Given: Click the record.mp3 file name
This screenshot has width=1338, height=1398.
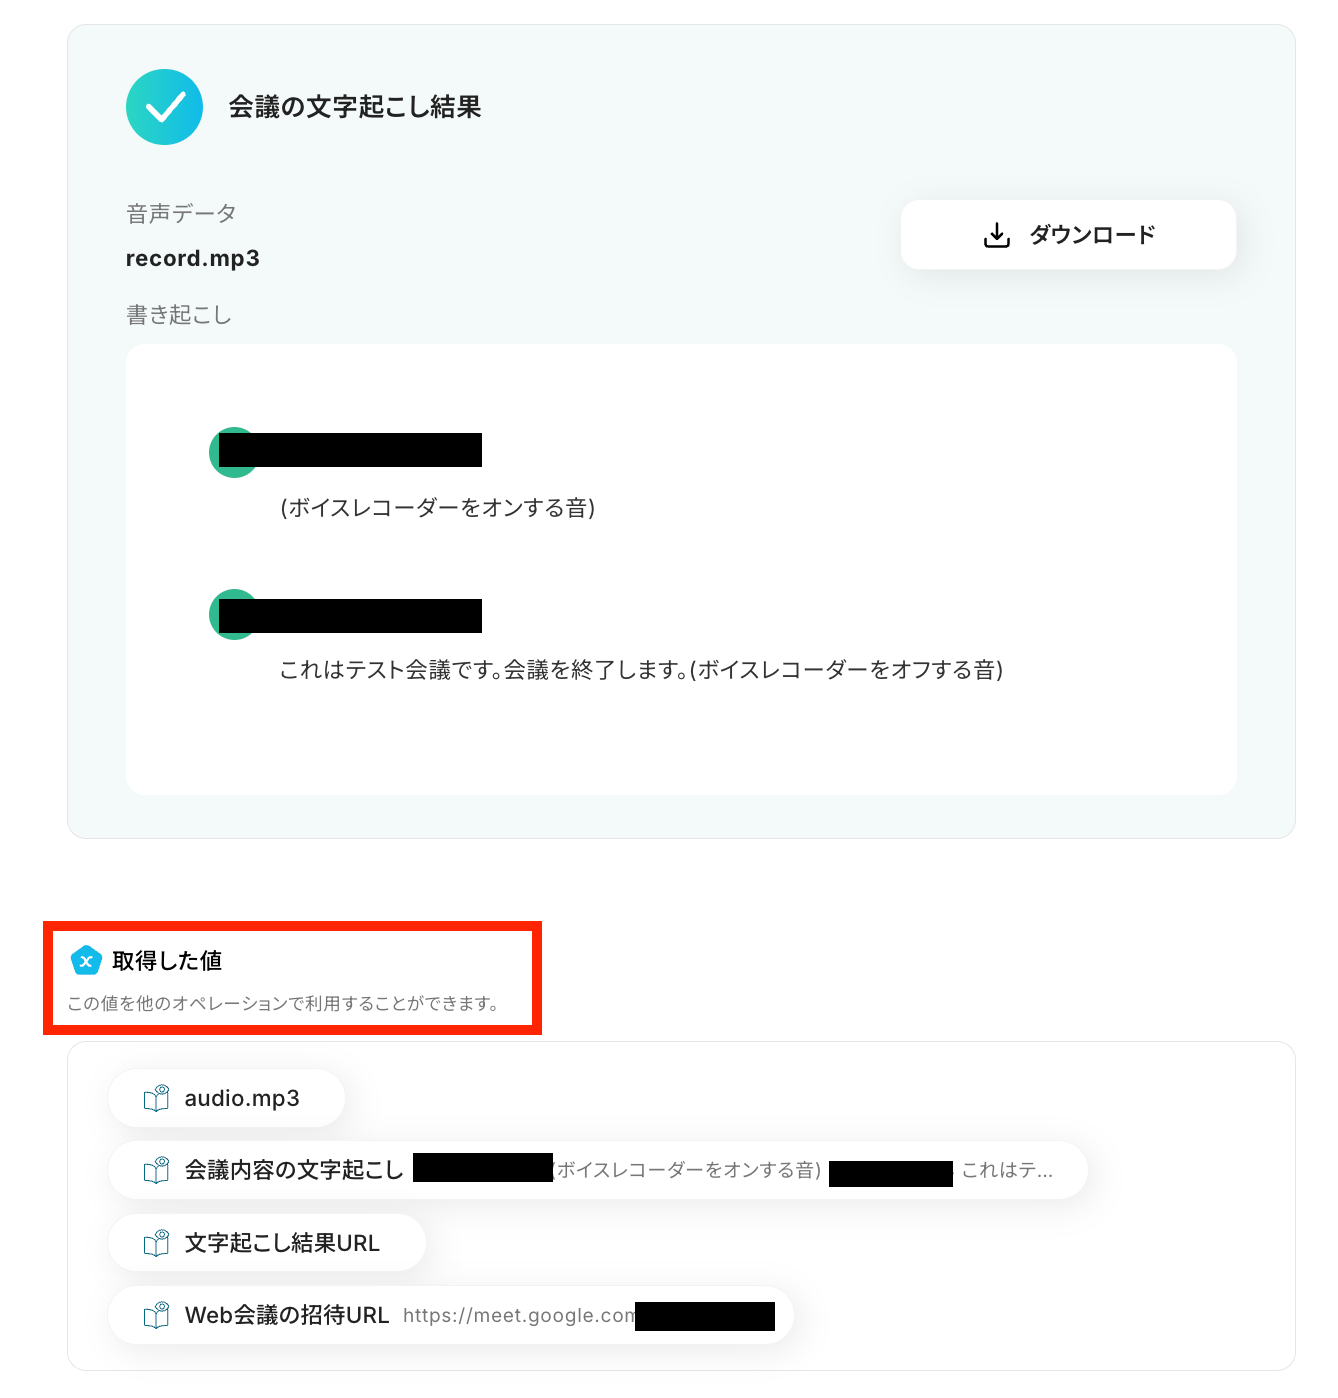Looking at the screenshot, I should tap(192, 258).
